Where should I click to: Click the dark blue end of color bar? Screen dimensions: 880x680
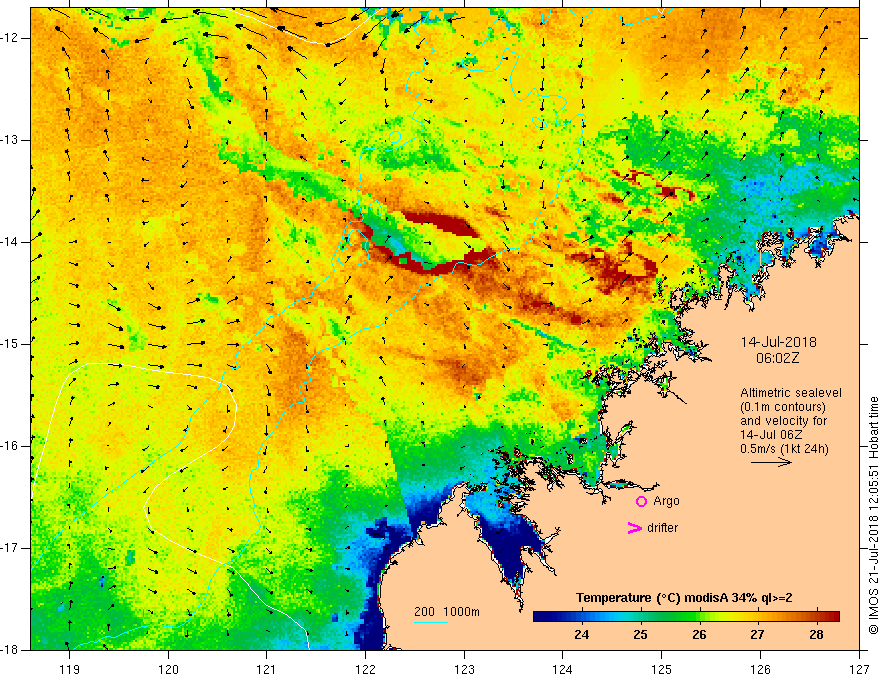(x=542, y=617)
